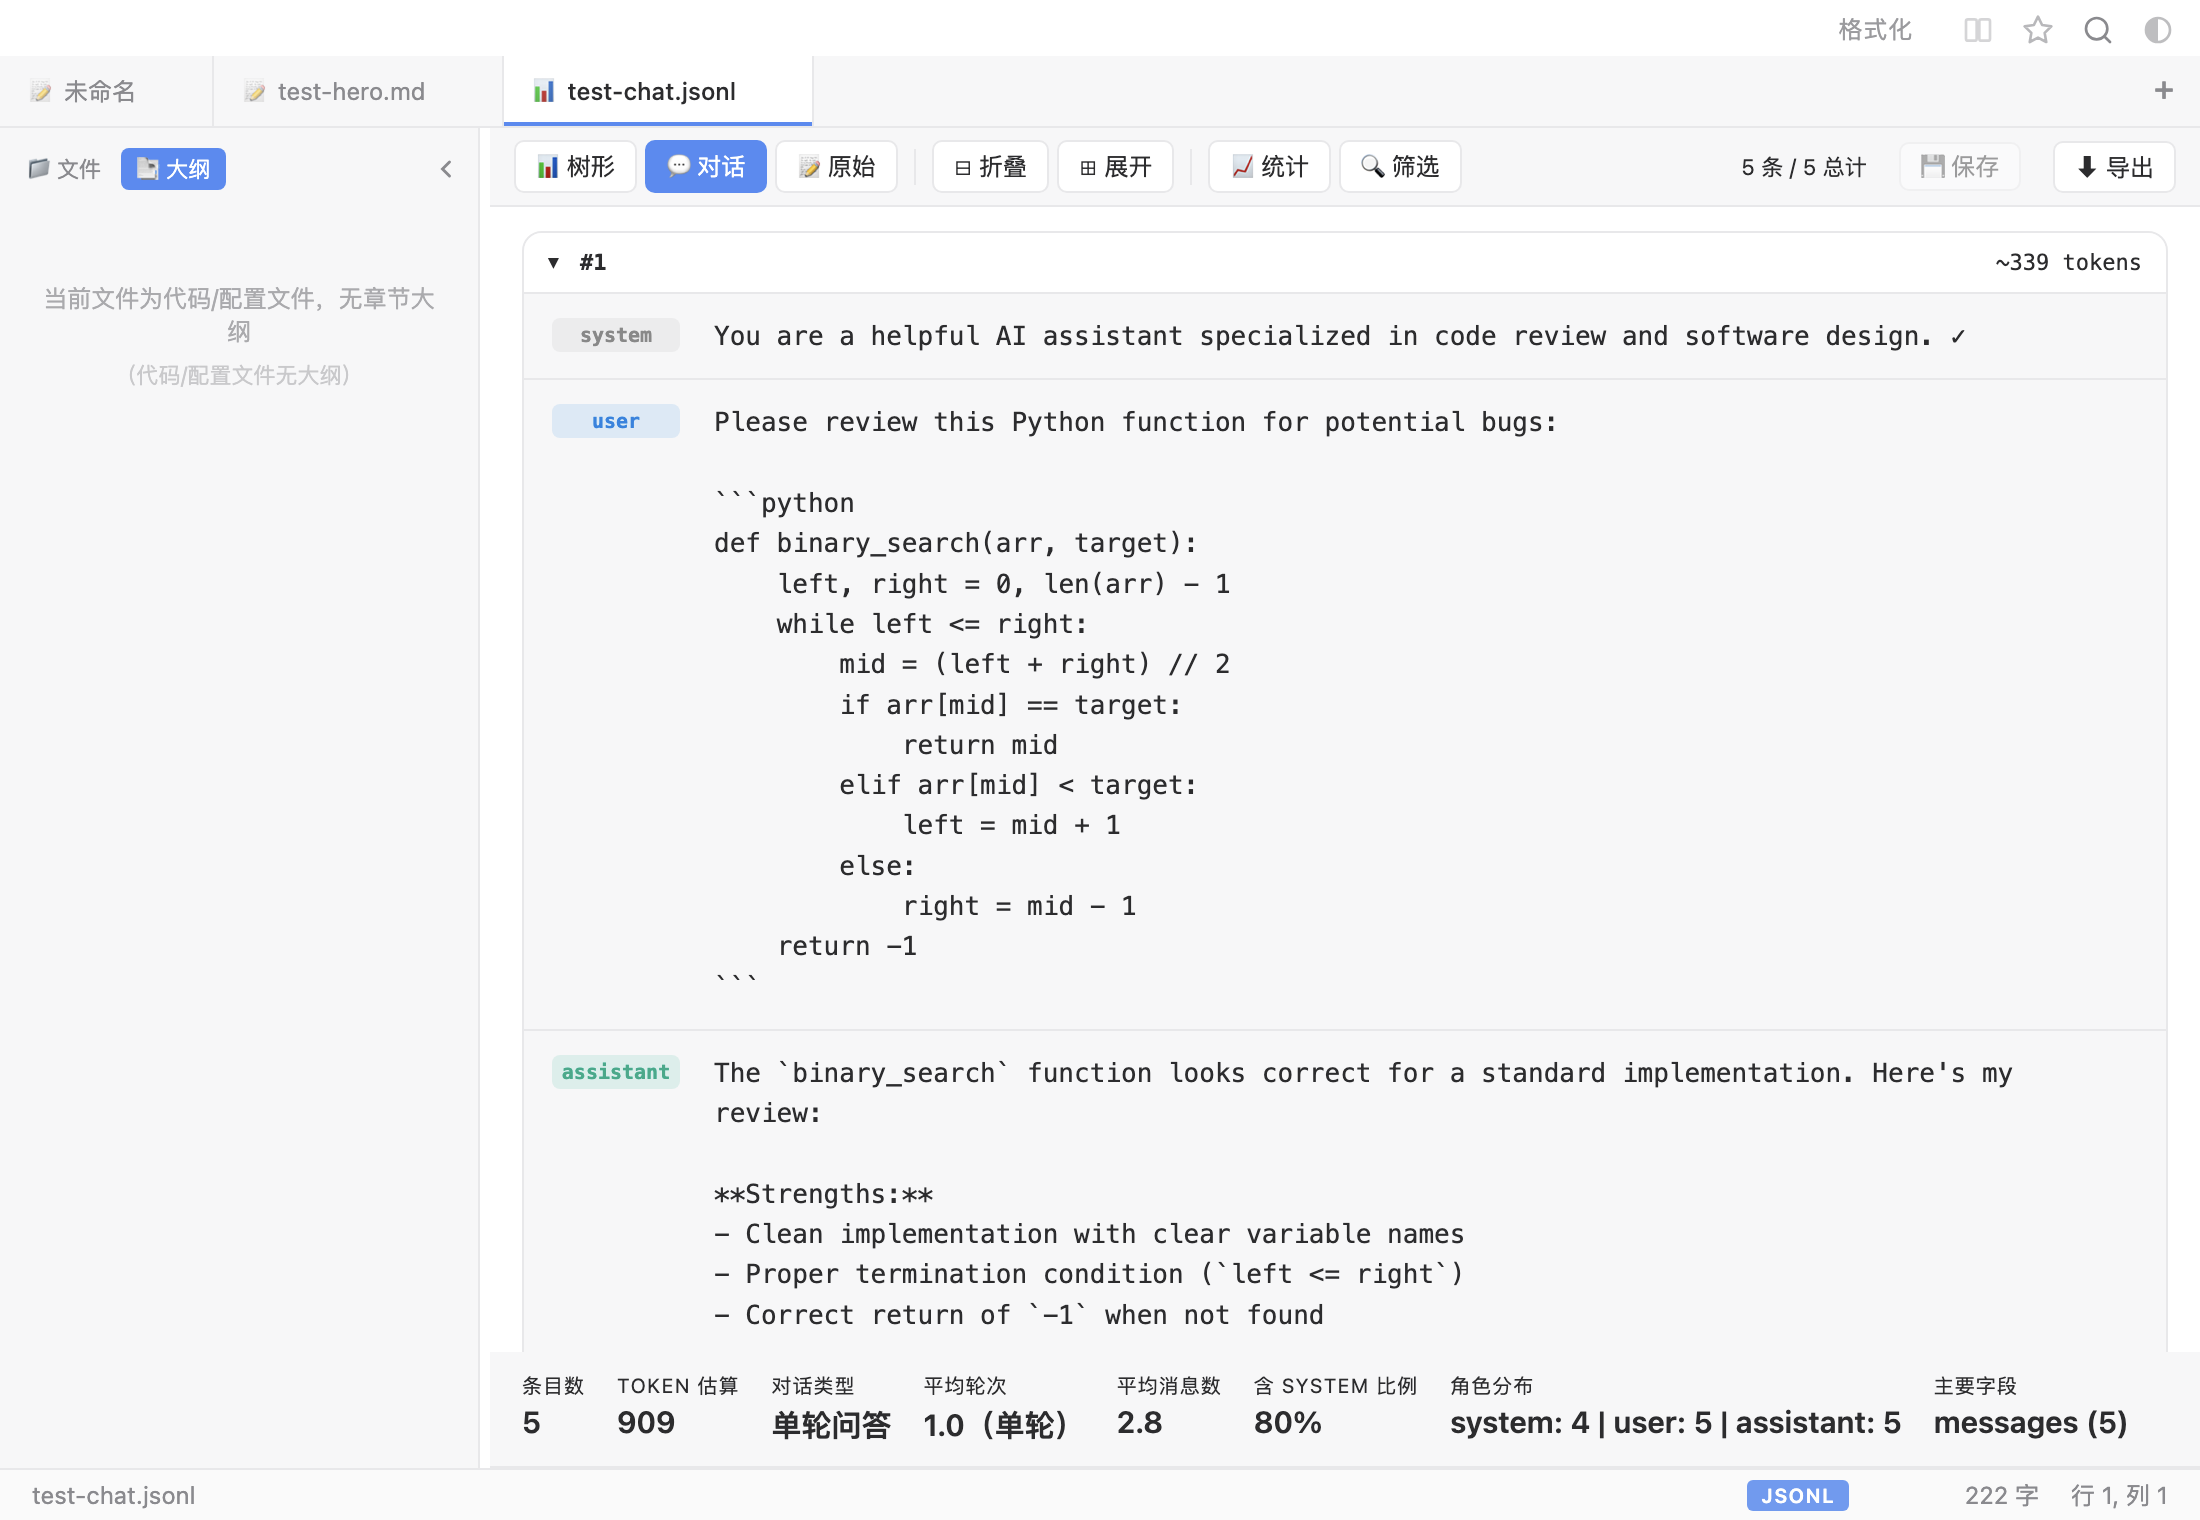Screen dimensions: 2200x1520
Task: Click the system prompt message text
Action: 1340,336
